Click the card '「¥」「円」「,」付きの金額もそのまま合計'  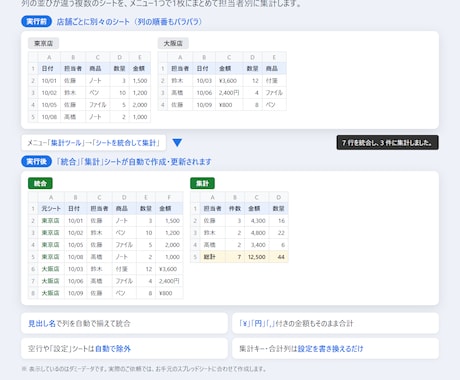(x=335, y=323)
